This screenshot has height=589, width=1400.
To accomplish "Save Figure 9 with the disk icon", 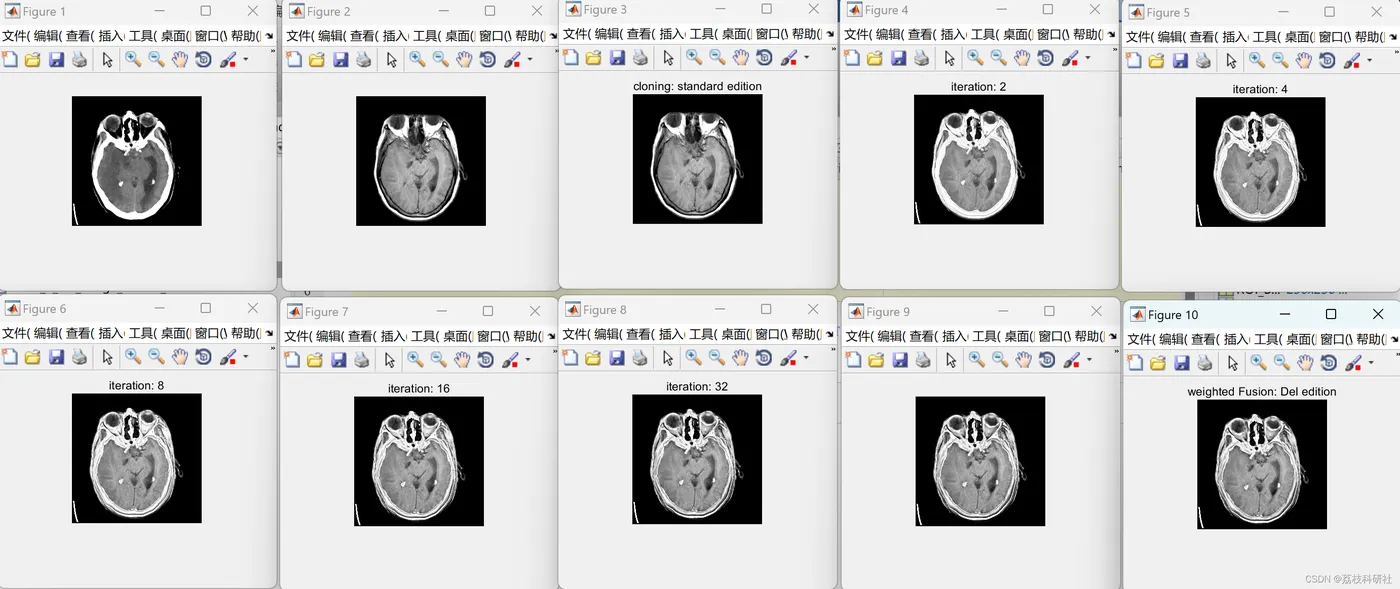I will (899, 359).
